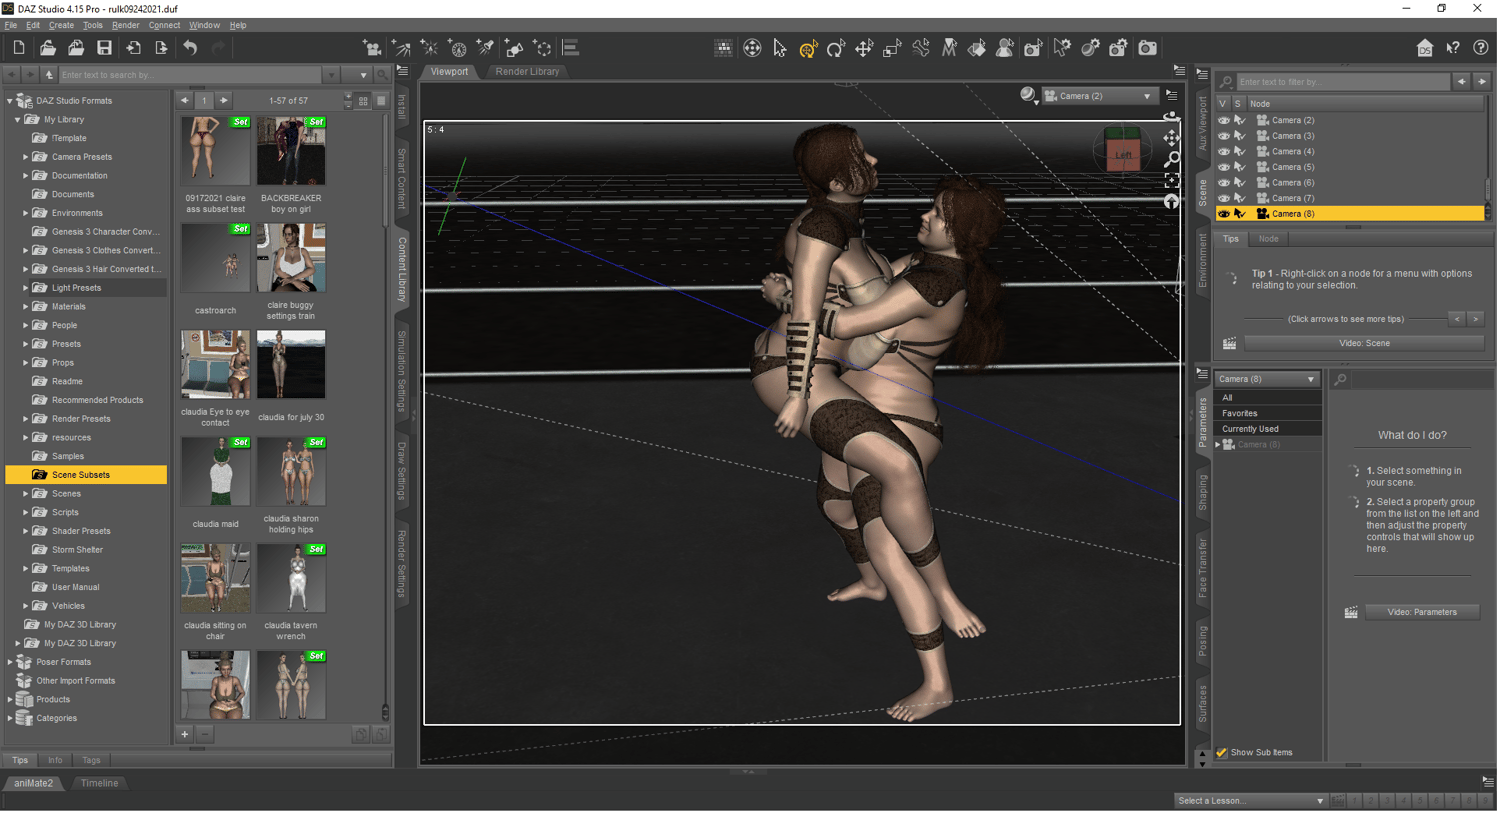
Task: Open the Select a Lesson dropdown
Action: pyautogui.click(x=1251, y=801)
